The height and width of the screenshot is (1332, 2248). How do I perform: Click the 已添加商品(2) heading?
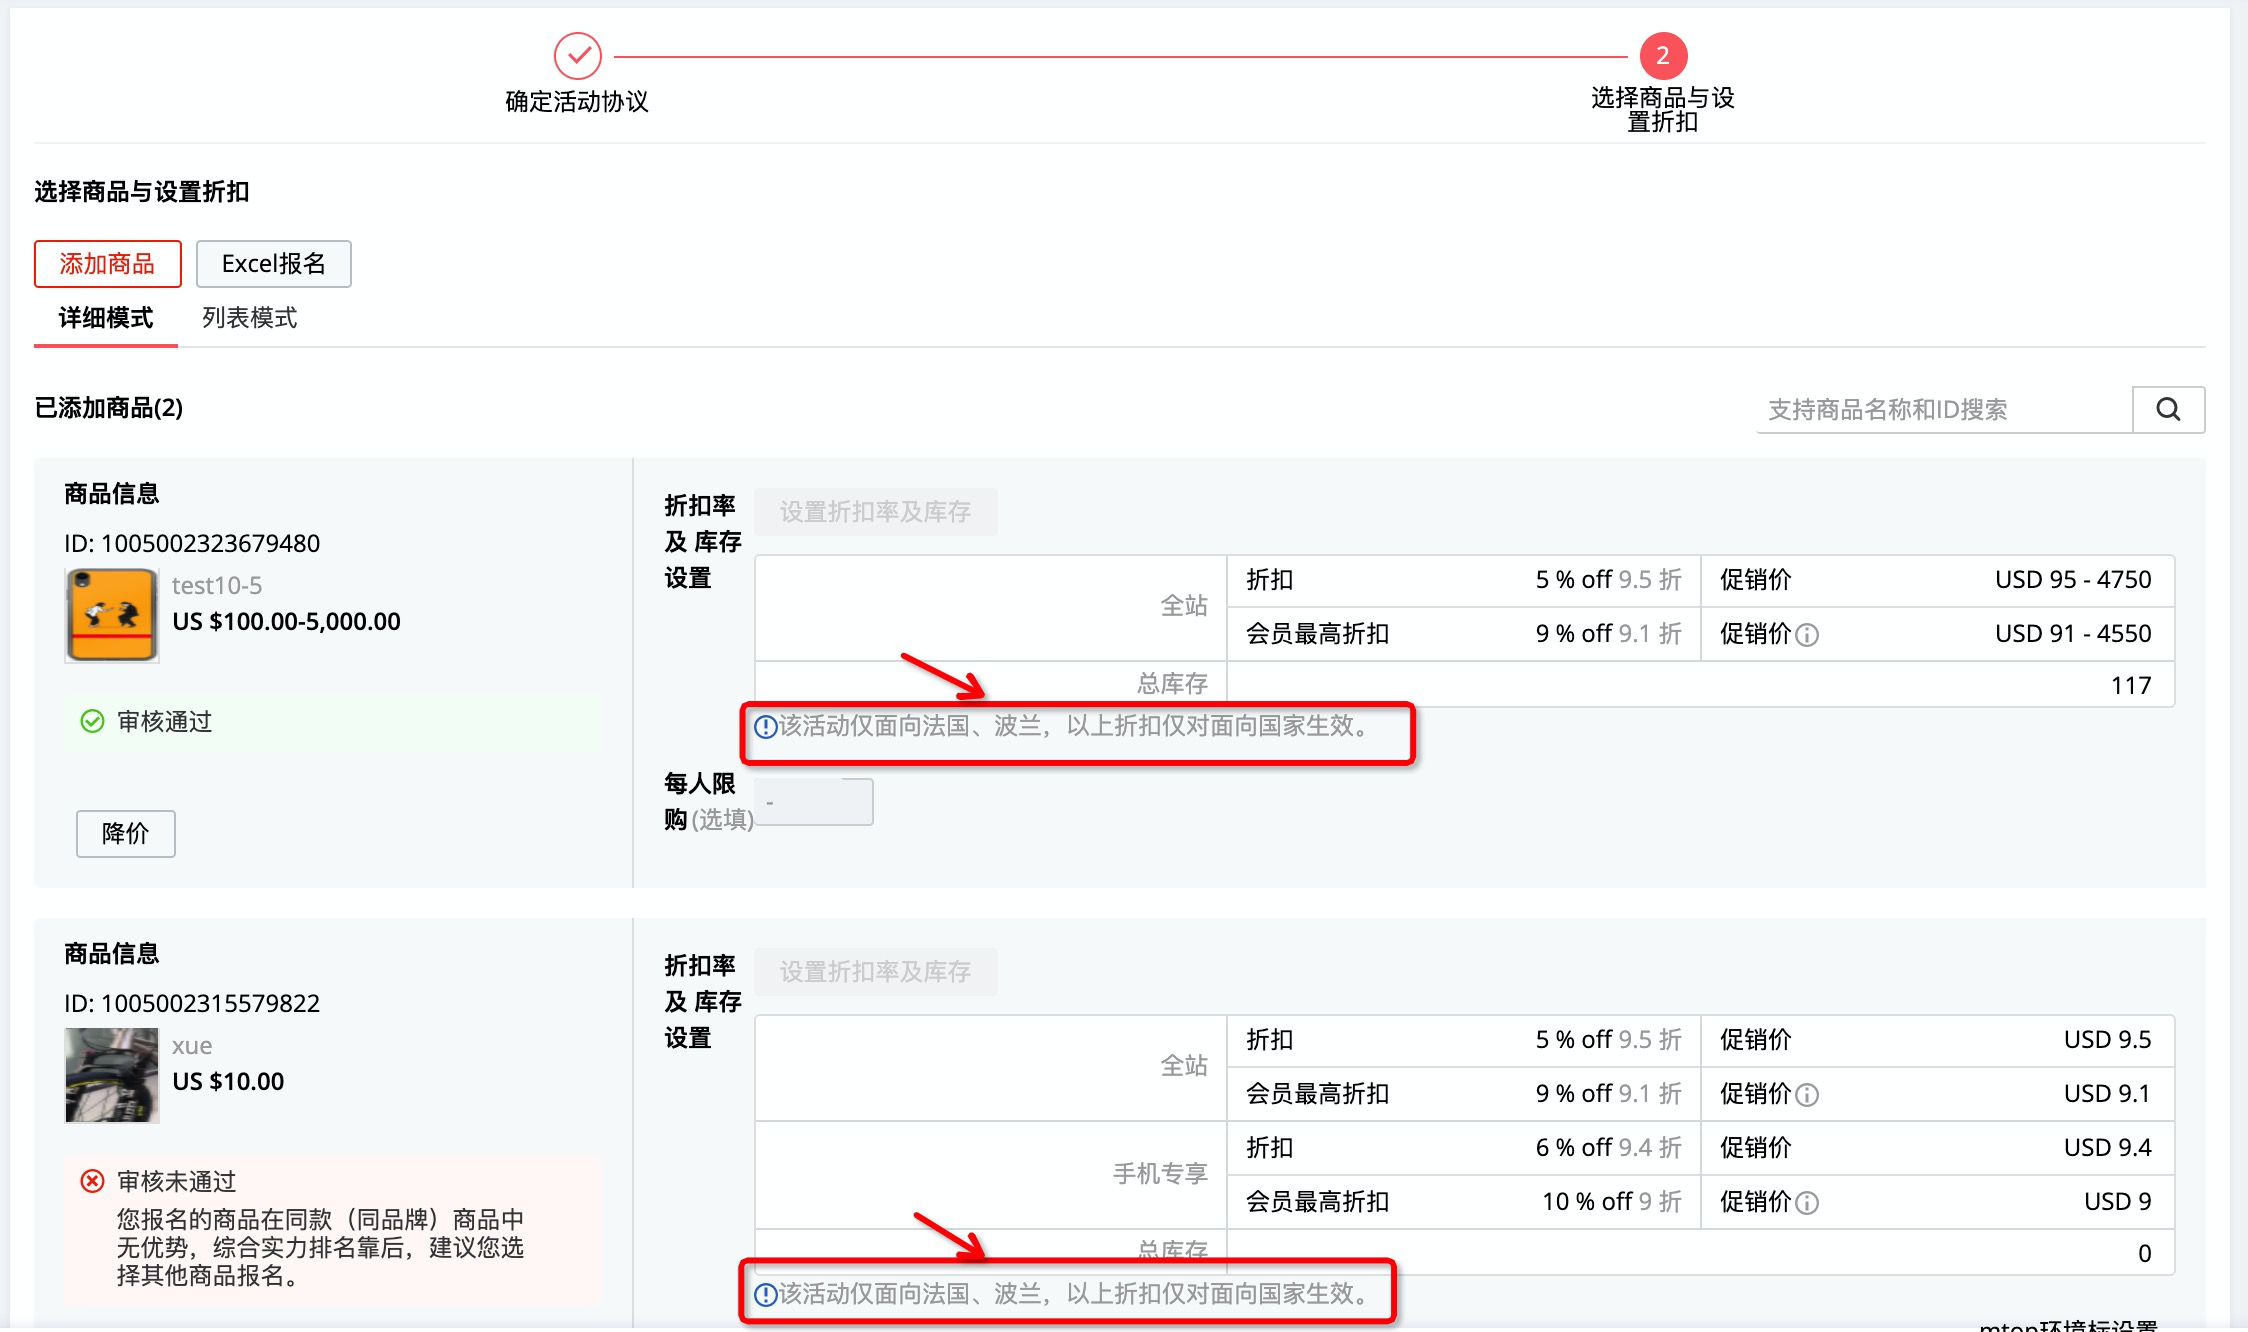click(109, 408)
